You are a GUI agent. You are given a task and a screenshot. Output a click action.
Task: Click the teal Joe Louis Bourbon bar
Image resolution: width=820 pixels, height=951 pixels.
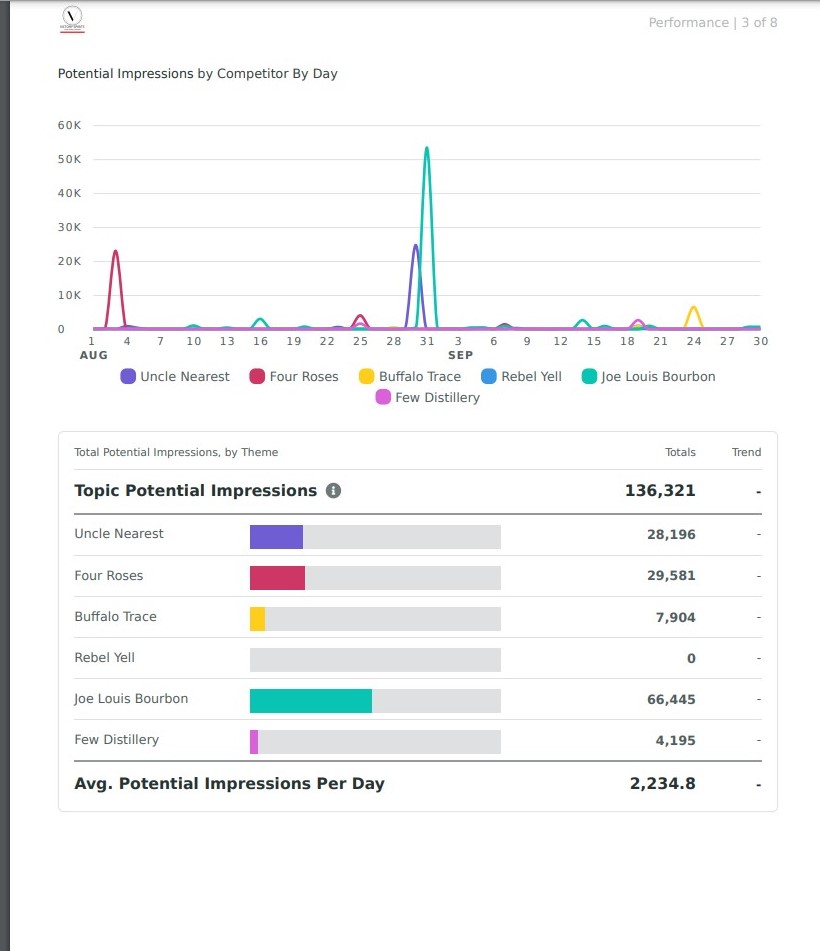pos(311,701)
